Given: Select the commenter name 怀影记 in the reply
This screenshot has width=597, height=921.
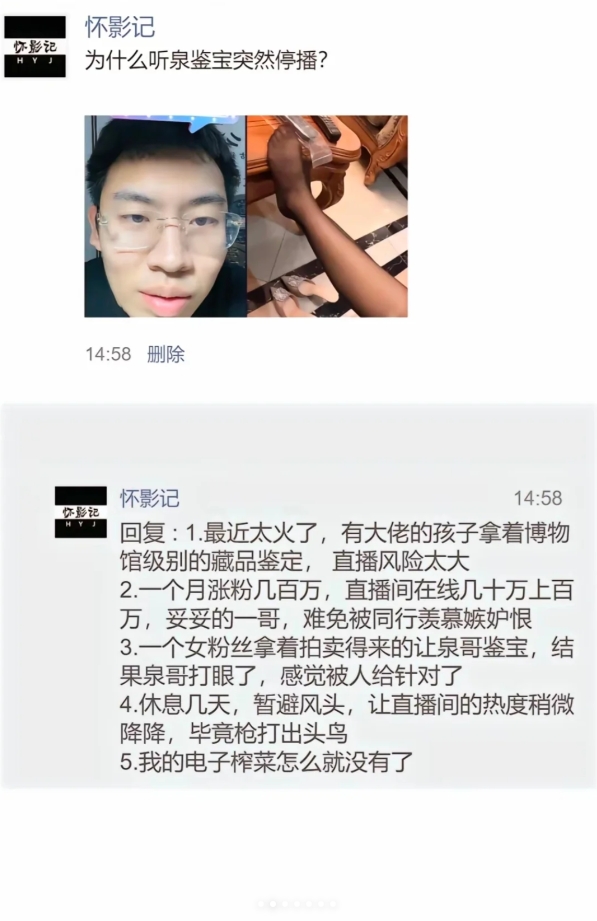Looking at the screenshot, I should coord(150,498).
